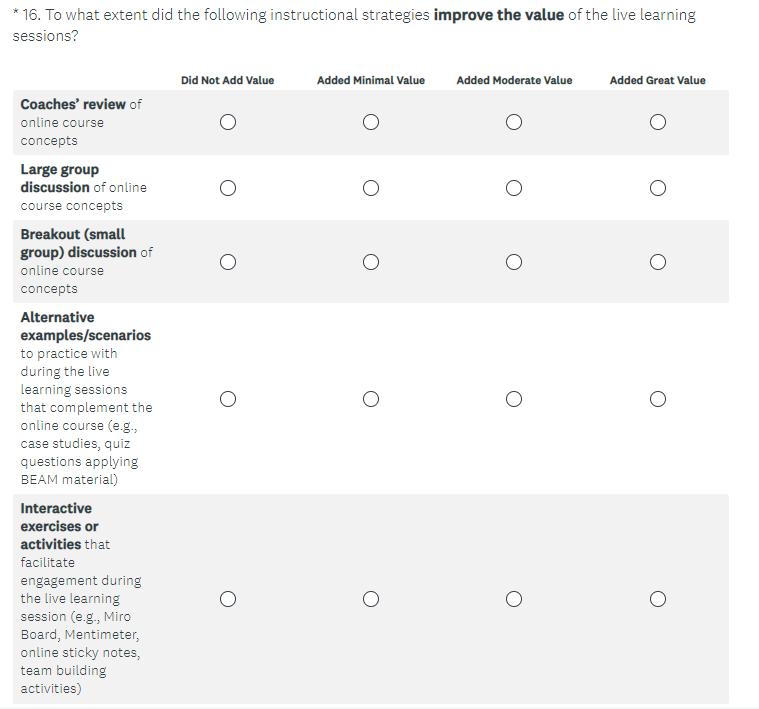Mark Large group discussion as 'Added Great Value'
The width and height of the screenshot is (759, 709).
pos(657,188)
